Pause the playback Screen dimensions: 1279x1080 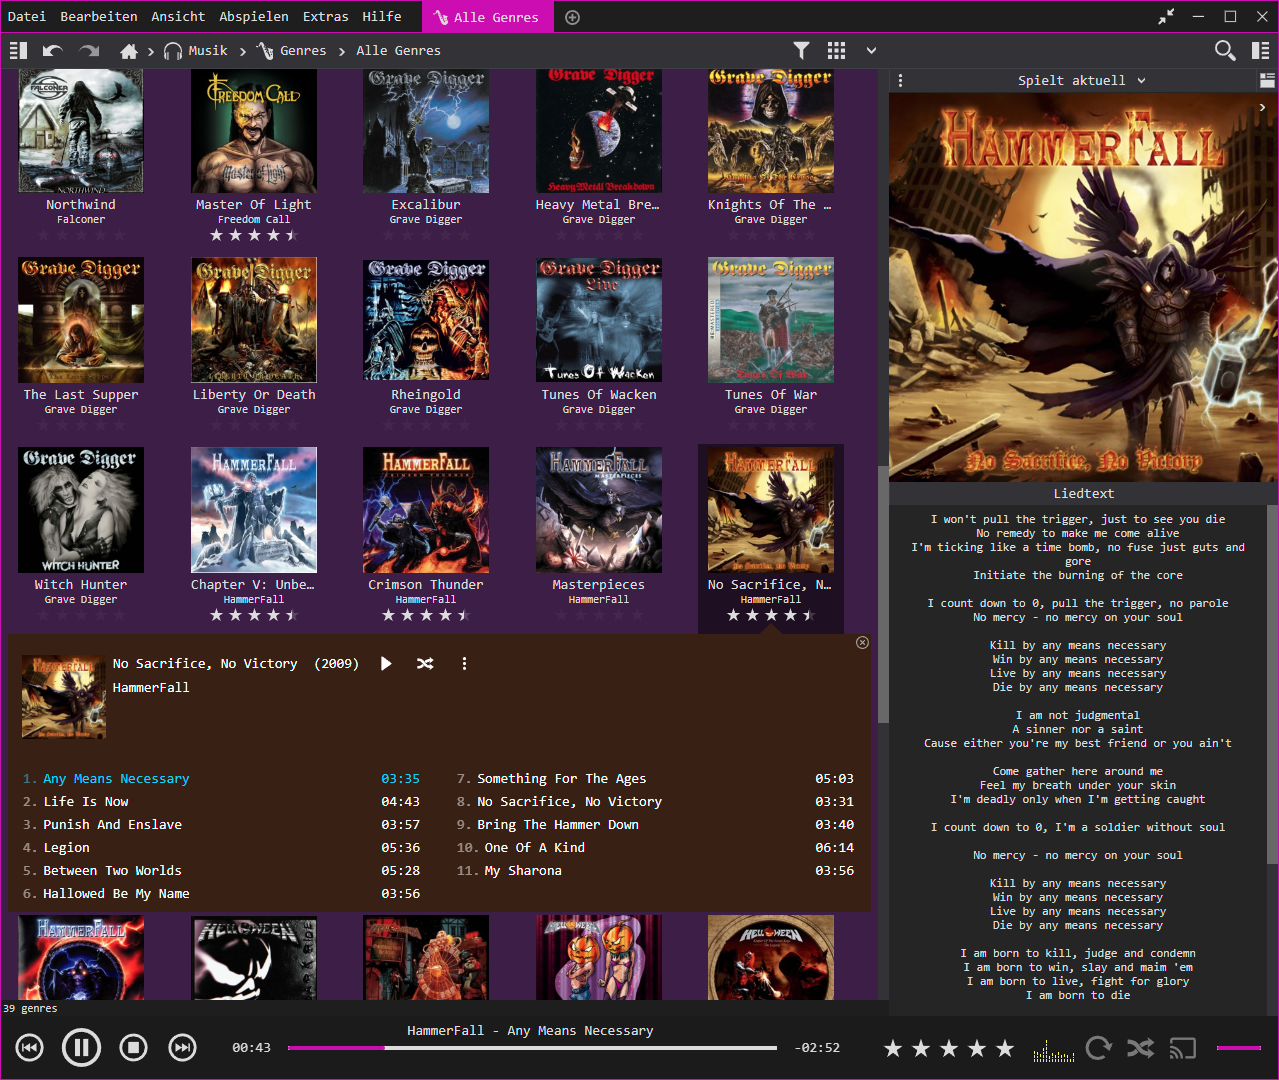[x=81, y=1047]
